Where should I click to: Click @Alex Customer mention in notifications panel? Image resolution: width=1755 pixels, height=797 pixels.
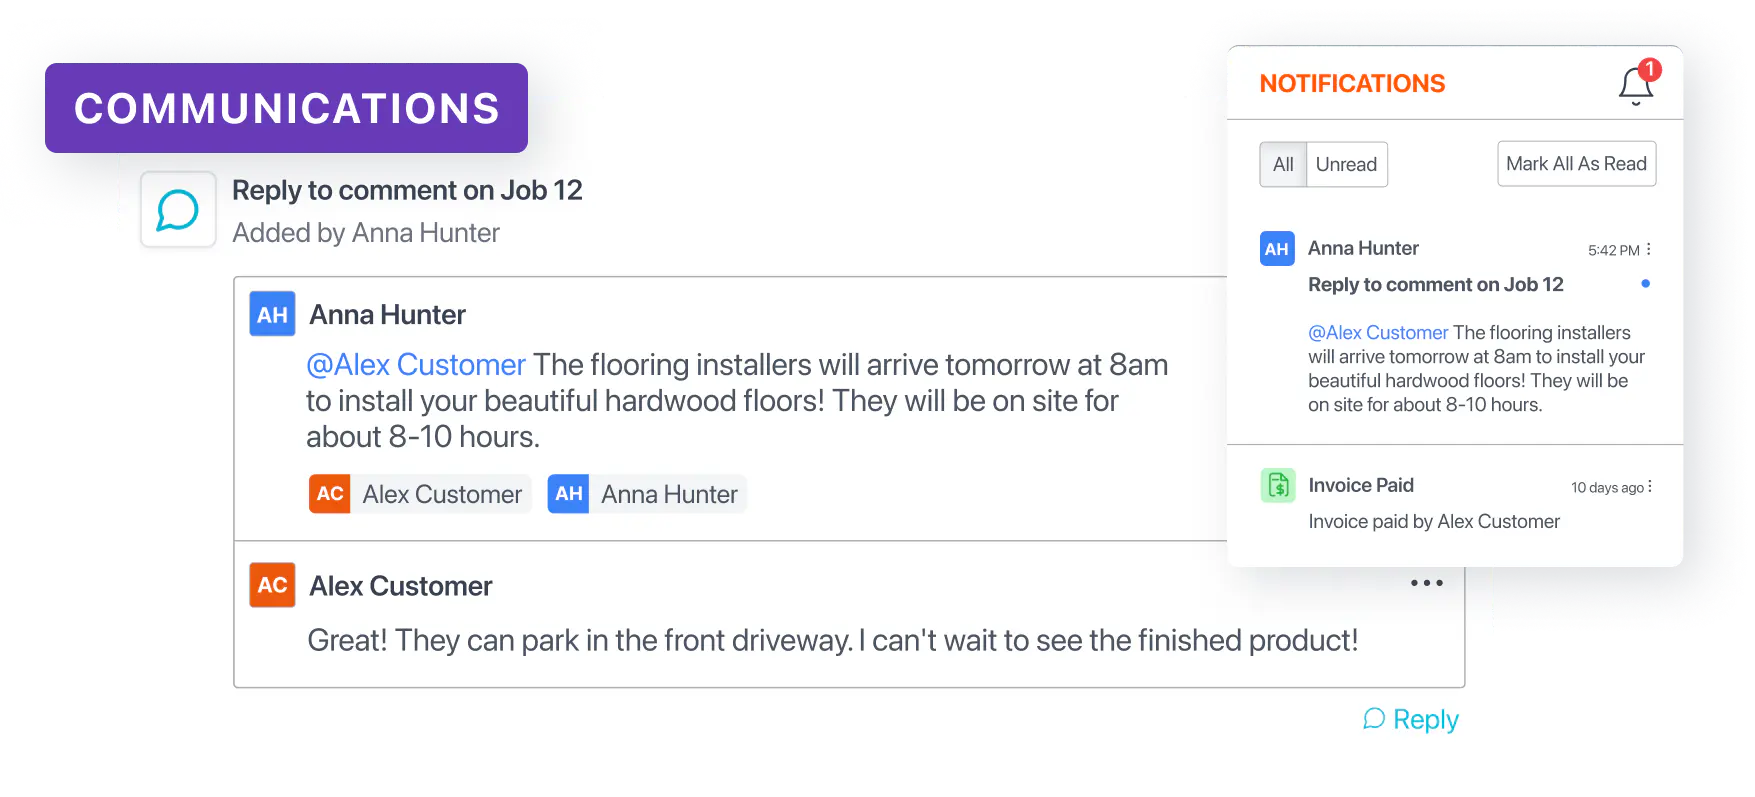pyautogui.click(x=1378, y=333)
